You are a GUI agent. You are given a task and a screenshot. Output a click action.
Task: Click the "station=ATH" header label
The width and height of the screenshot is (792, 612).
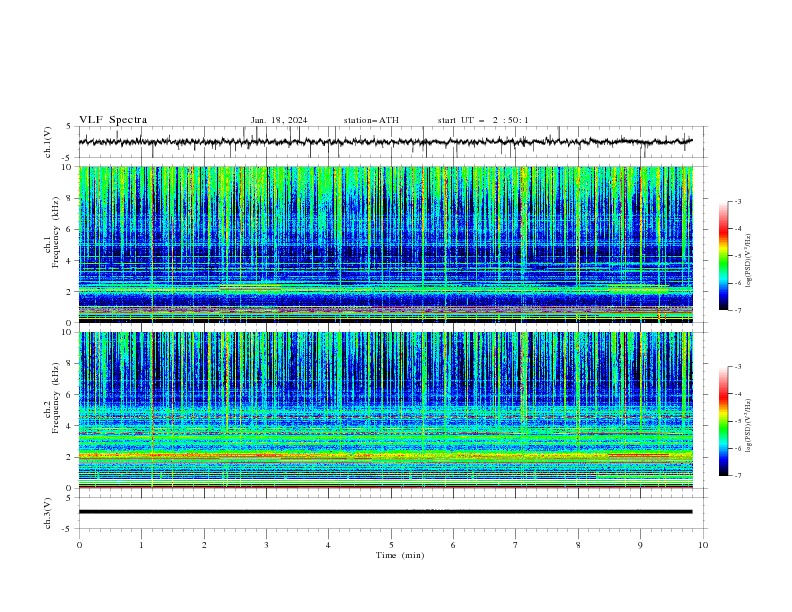tap(371, 120)
